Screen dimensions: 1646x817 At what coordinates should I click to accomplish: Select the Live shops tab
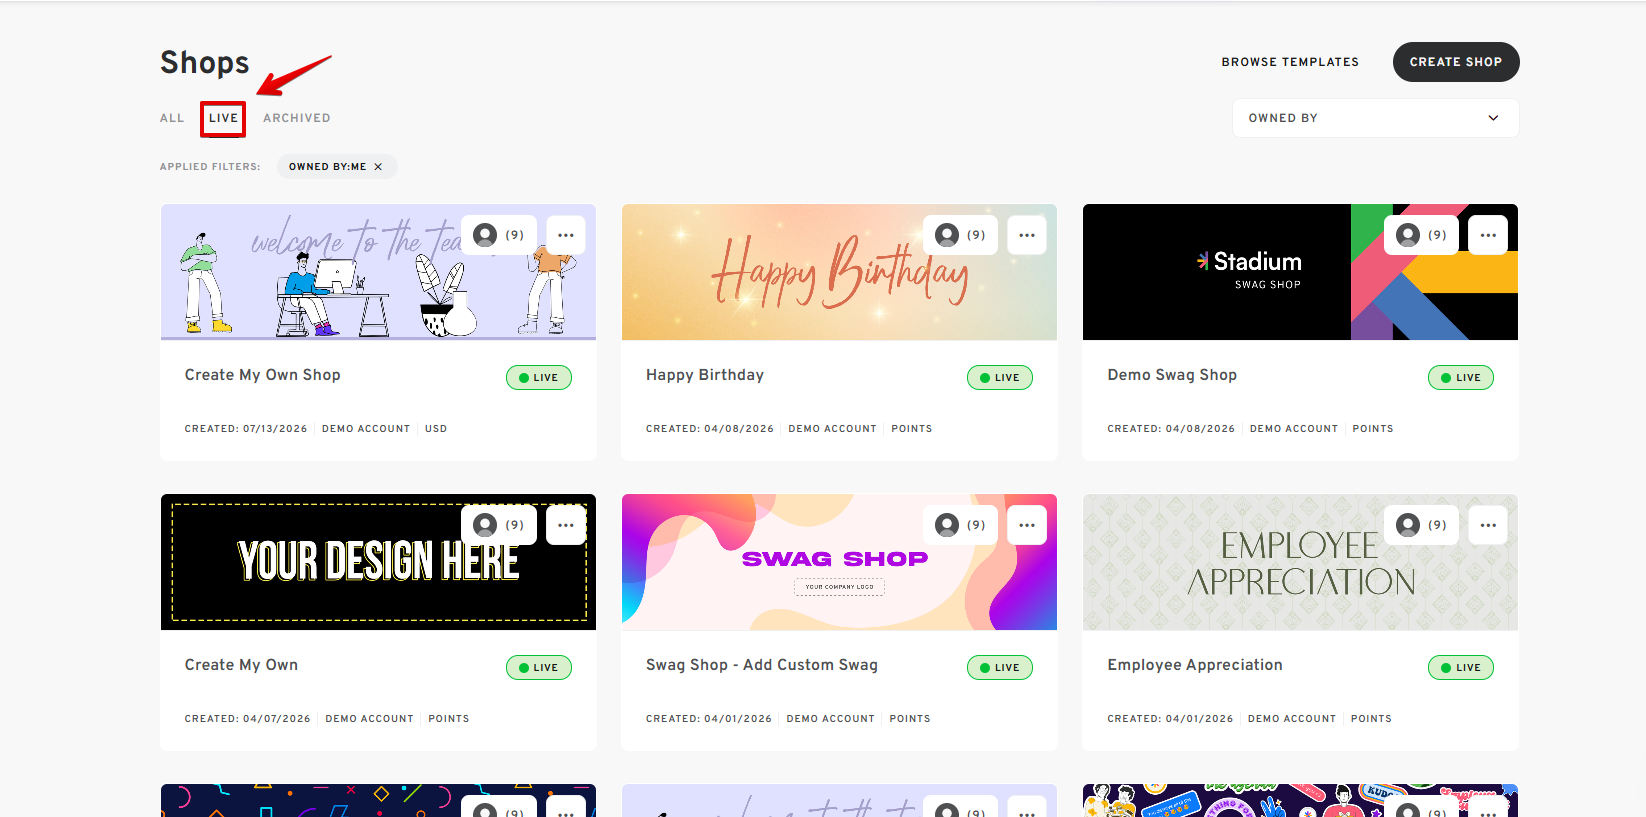point(223,118)
